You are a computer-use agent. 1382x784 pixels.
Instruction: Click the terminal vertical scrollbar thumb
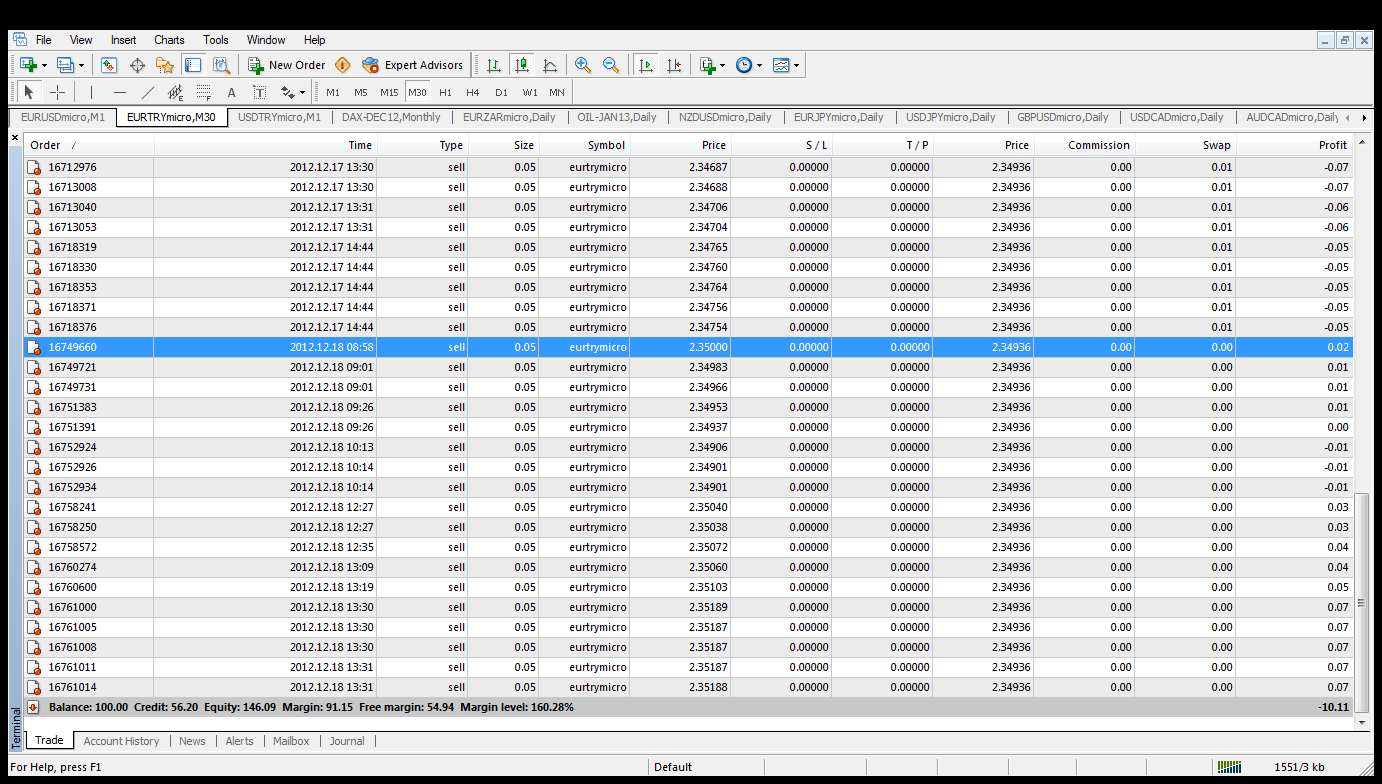click(x=1360, y=596)
